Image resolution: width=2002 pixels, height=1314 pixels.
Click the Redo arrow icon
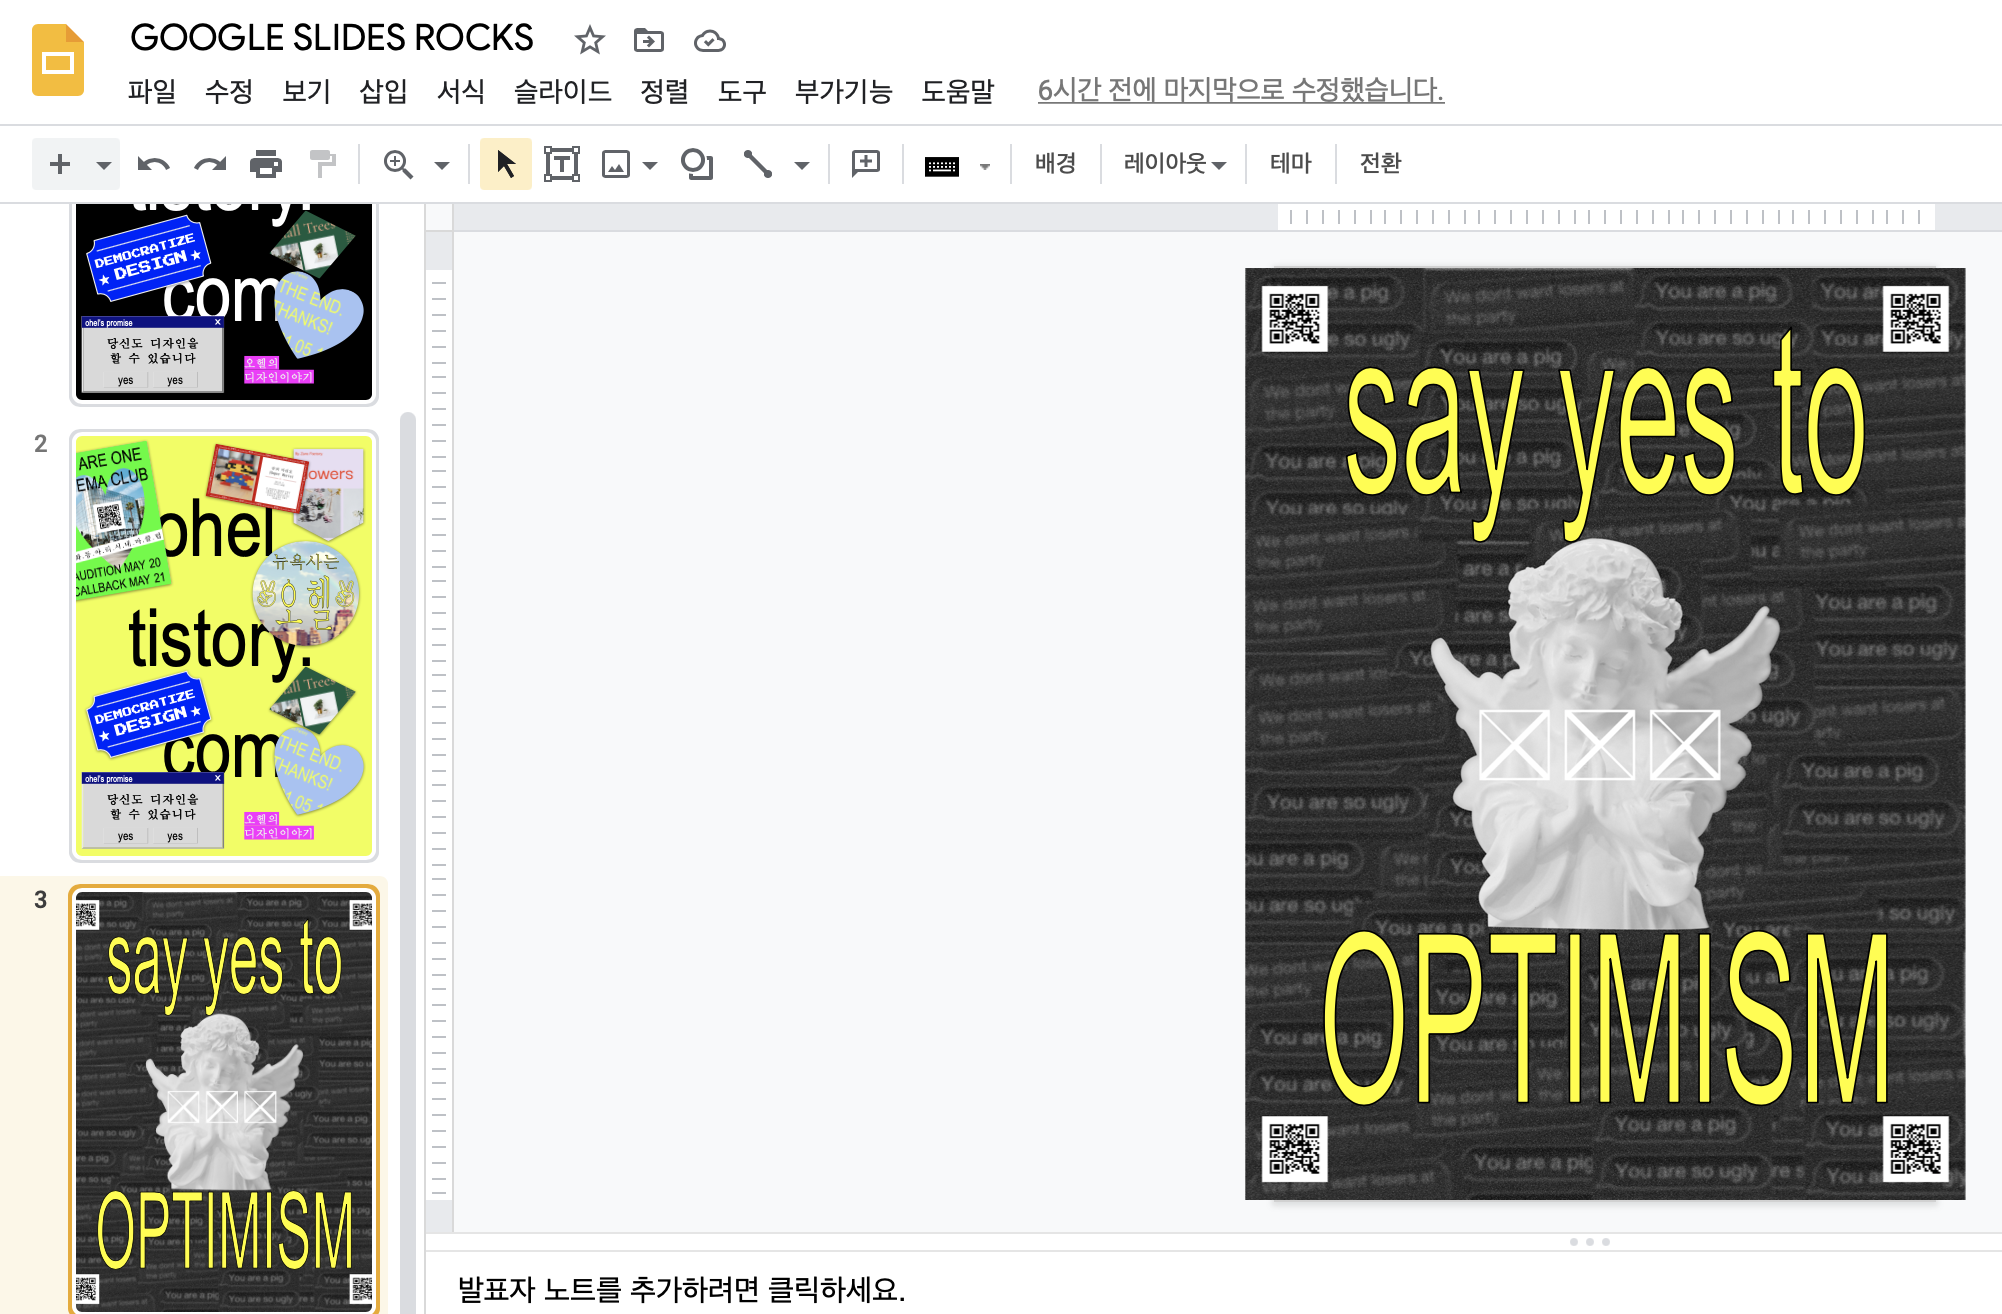(210, 164)
